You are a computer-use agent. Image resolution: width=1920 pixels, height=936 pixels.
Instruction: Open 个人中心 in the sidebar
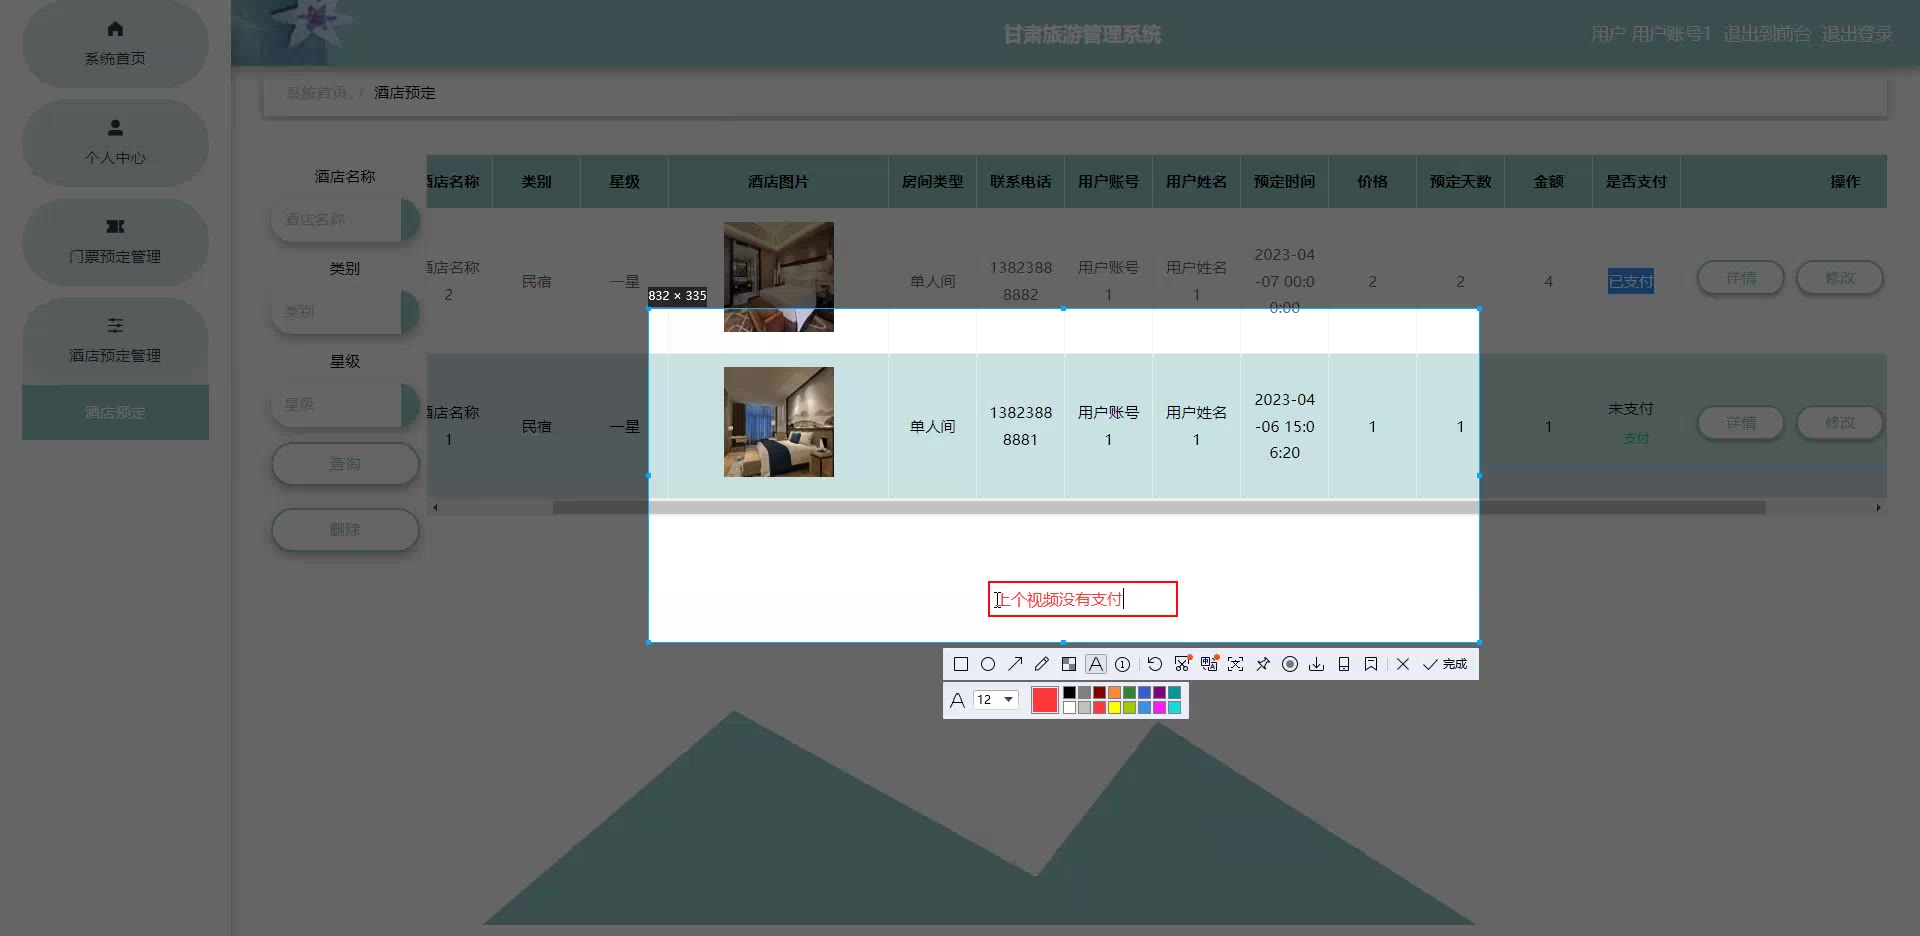pyautogui.click(x=115, y=143)
